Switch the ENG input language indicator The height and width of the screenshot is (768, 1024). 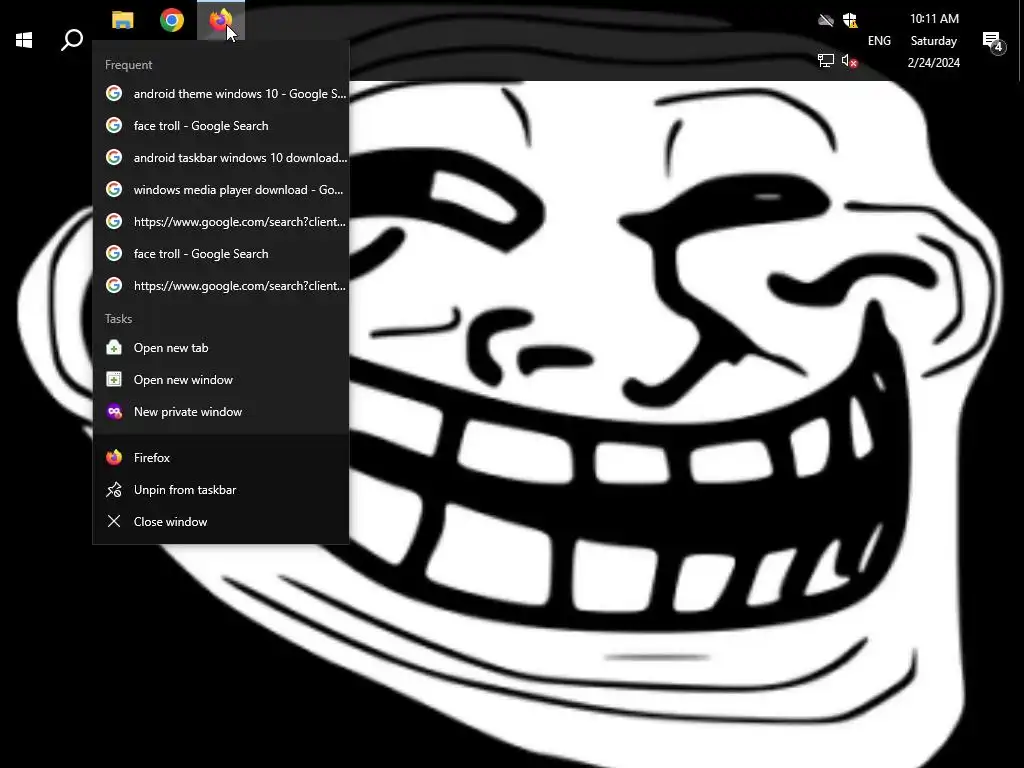point(879,40)
